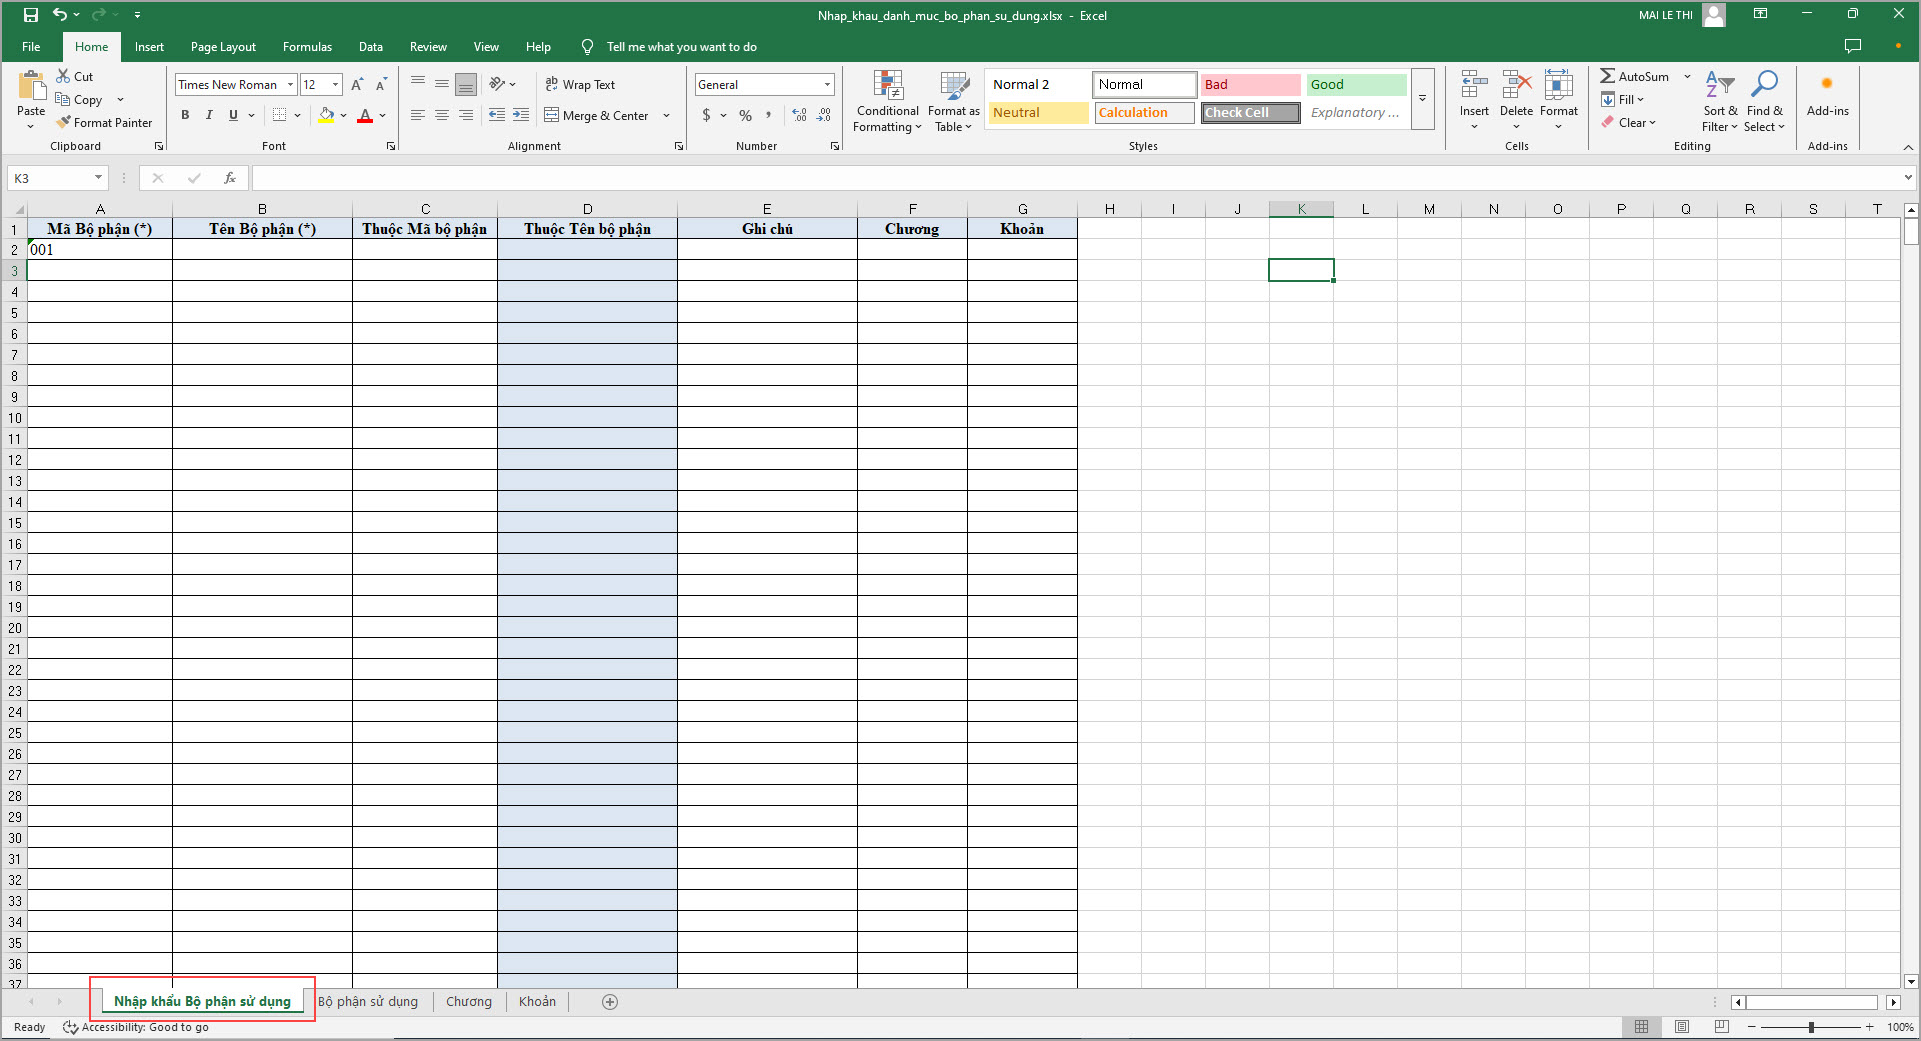Image resolution: width=1921 pixels, height=1041 pixels.
Task: Open Find & Select magnifier
Action: pos(1764,101)
